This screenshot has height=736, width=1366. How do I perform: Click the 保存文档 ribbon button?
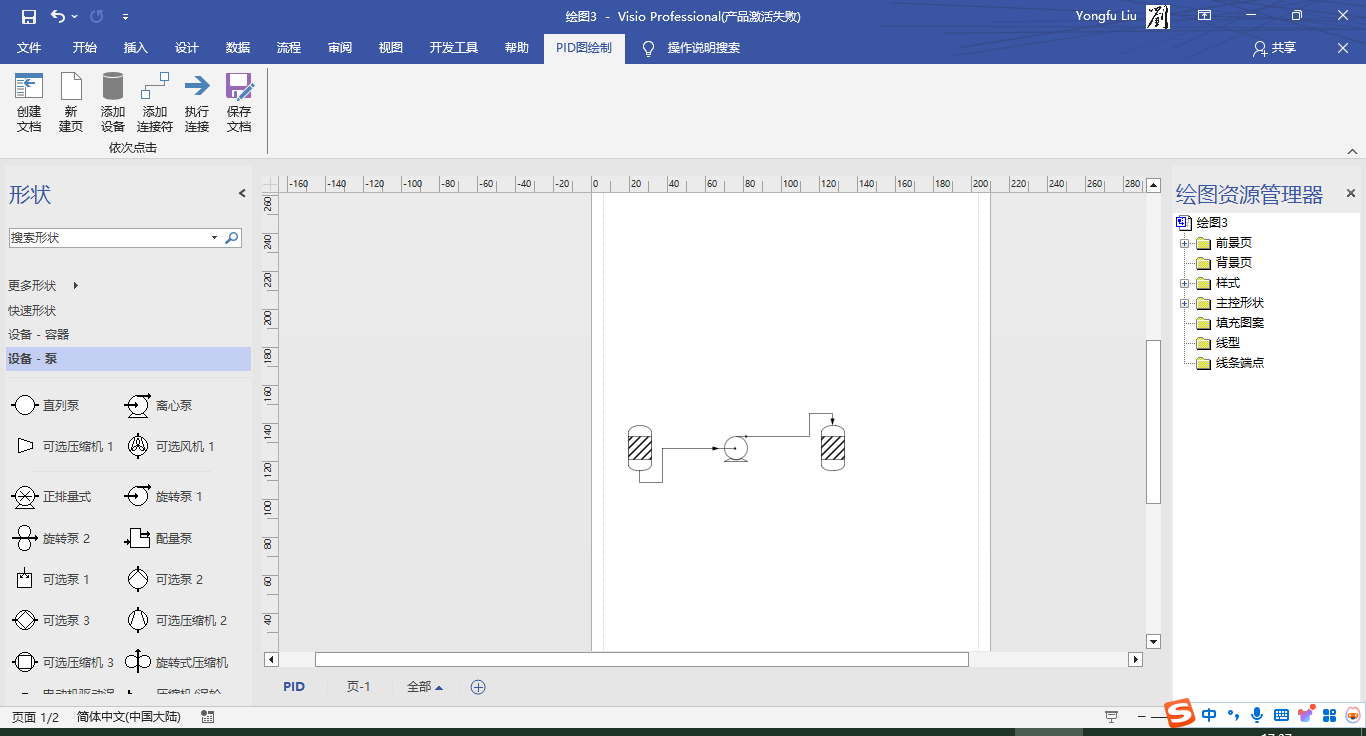239,103
